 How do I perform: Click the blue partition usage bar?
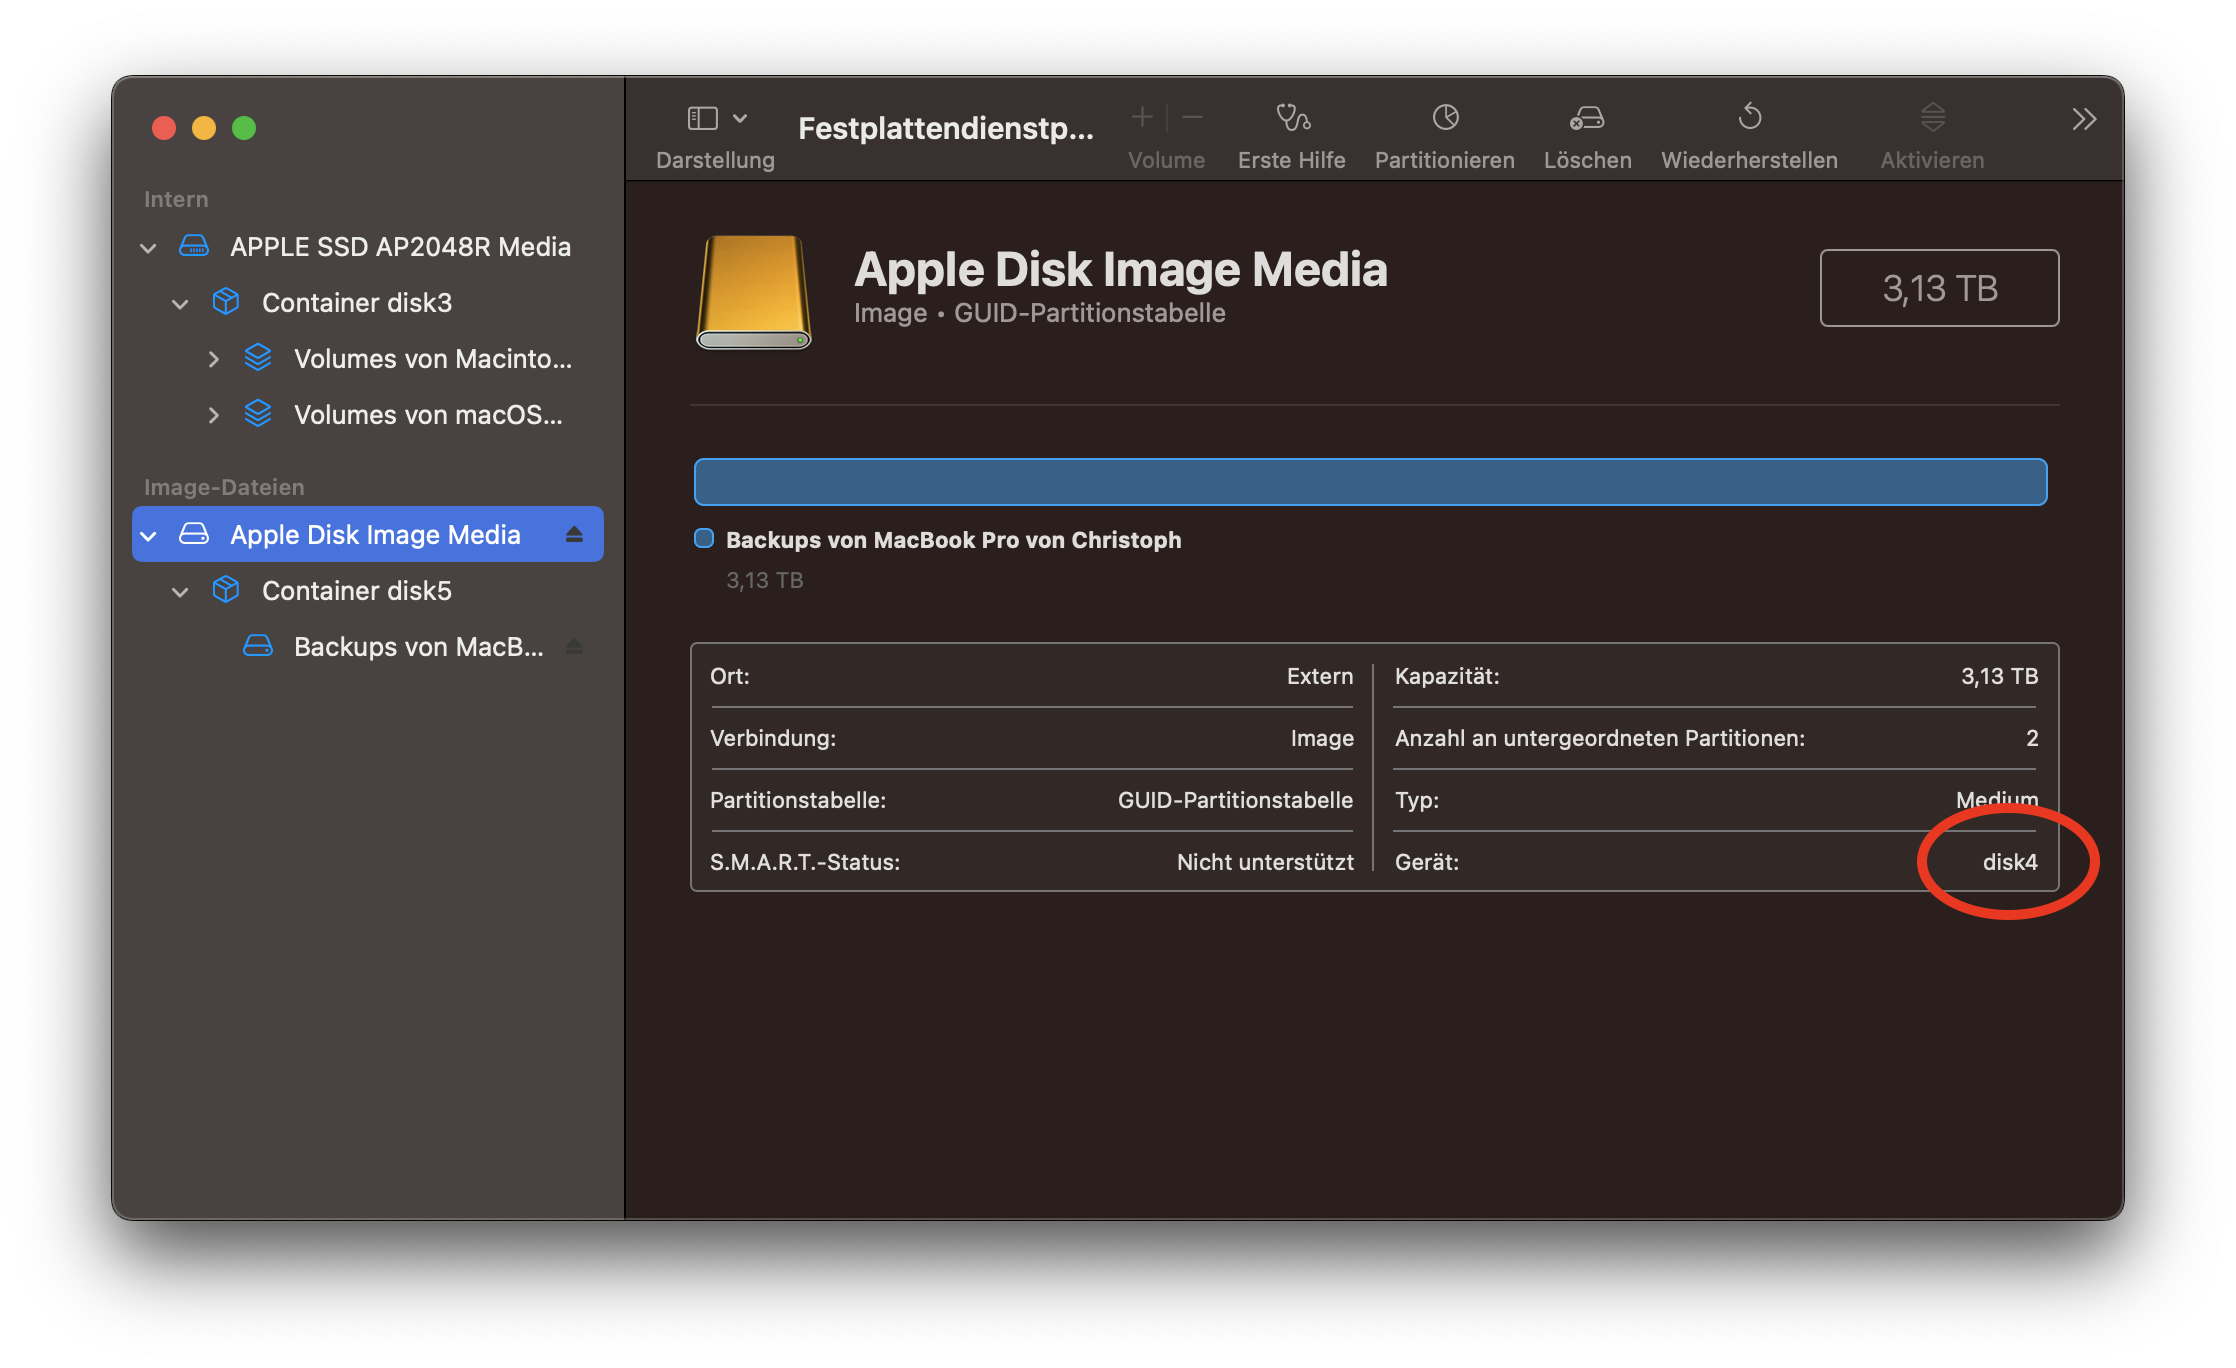click(x=1370, y=482)
